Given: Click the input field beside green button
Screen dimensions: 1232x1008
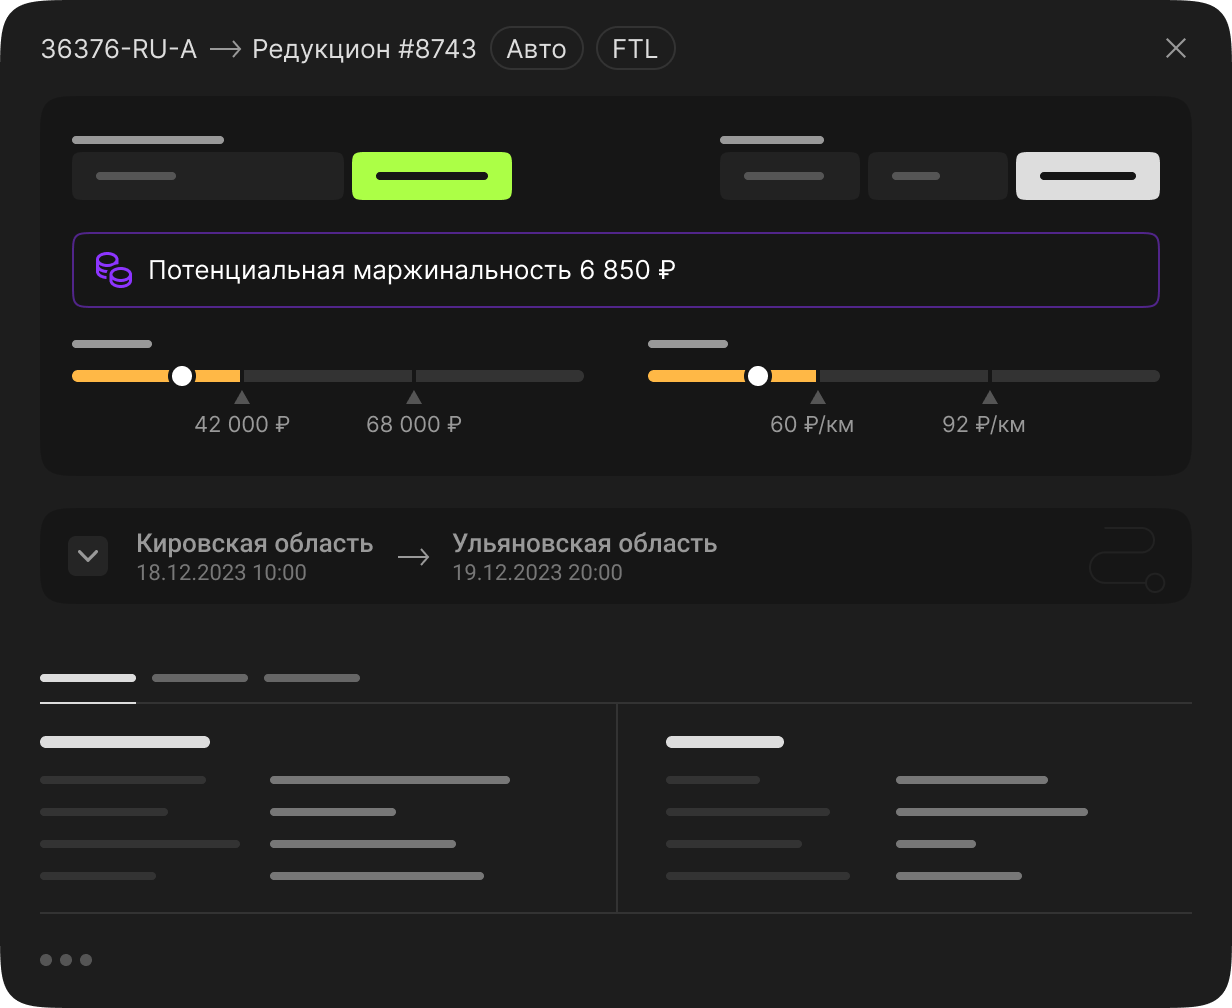Looking at the screenshot, I should [x=208, y=176].
